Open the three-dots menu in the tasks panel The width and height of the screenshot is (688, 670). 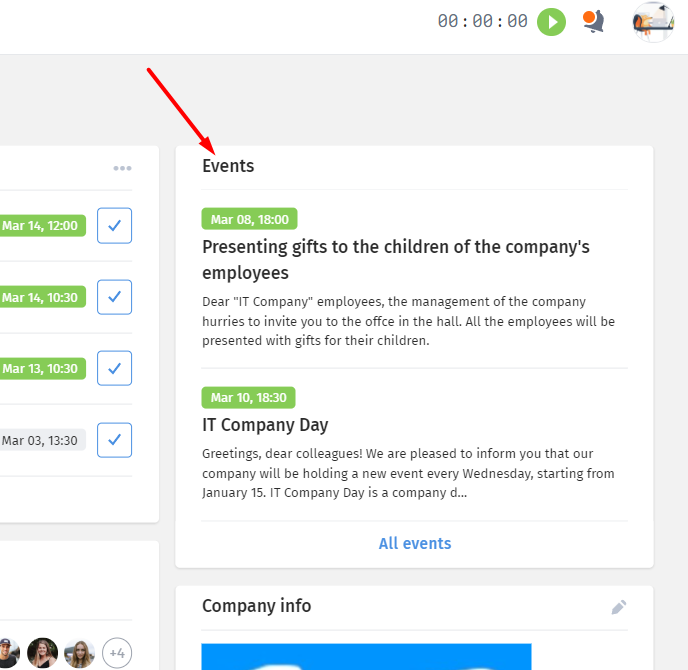tap(122, 168)
